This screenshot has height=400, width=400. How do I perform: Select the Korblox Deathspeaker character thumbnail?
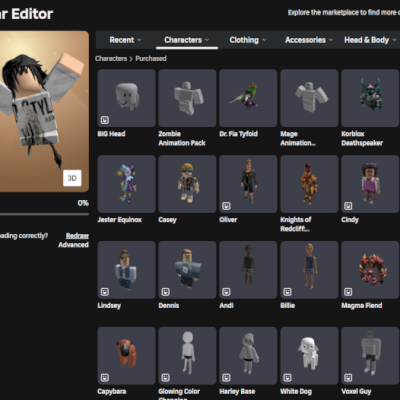click(370, 98)
